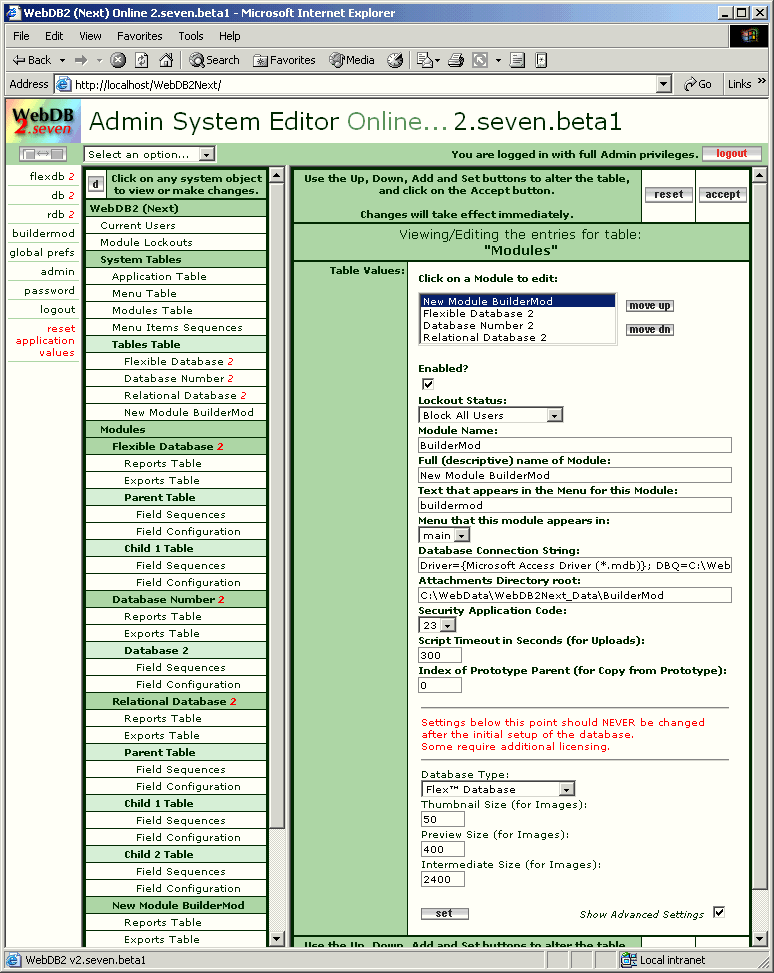Viewport: 774px width, 973px height.
Task: Open the Search pane in the toolbar
Action: 215,60
